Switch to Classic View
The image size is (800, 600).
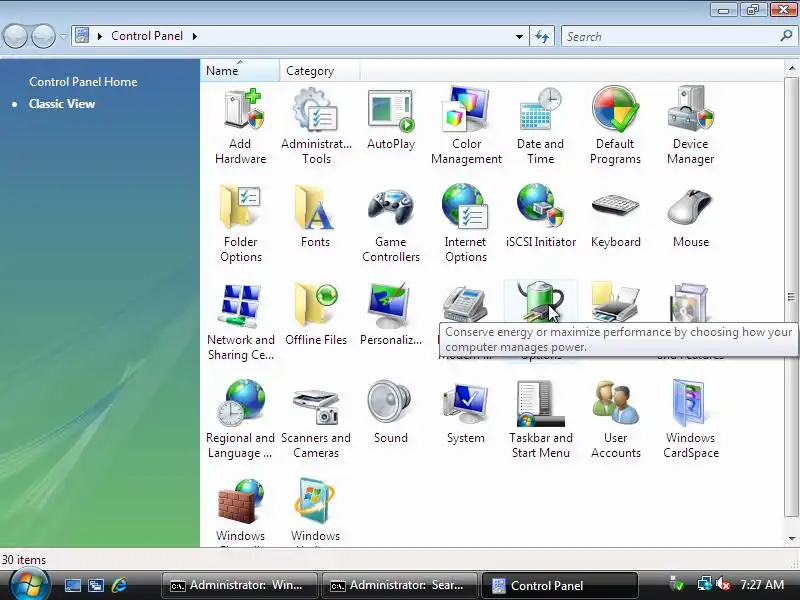tap(62, 104)
